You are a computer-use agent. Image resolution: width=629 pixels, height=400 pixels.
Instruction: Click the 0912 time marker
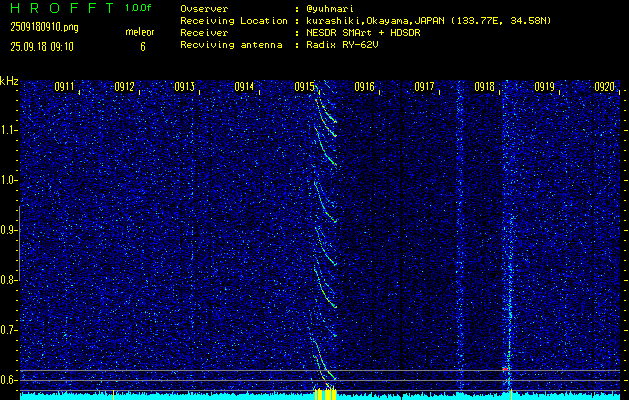[124, 87]
